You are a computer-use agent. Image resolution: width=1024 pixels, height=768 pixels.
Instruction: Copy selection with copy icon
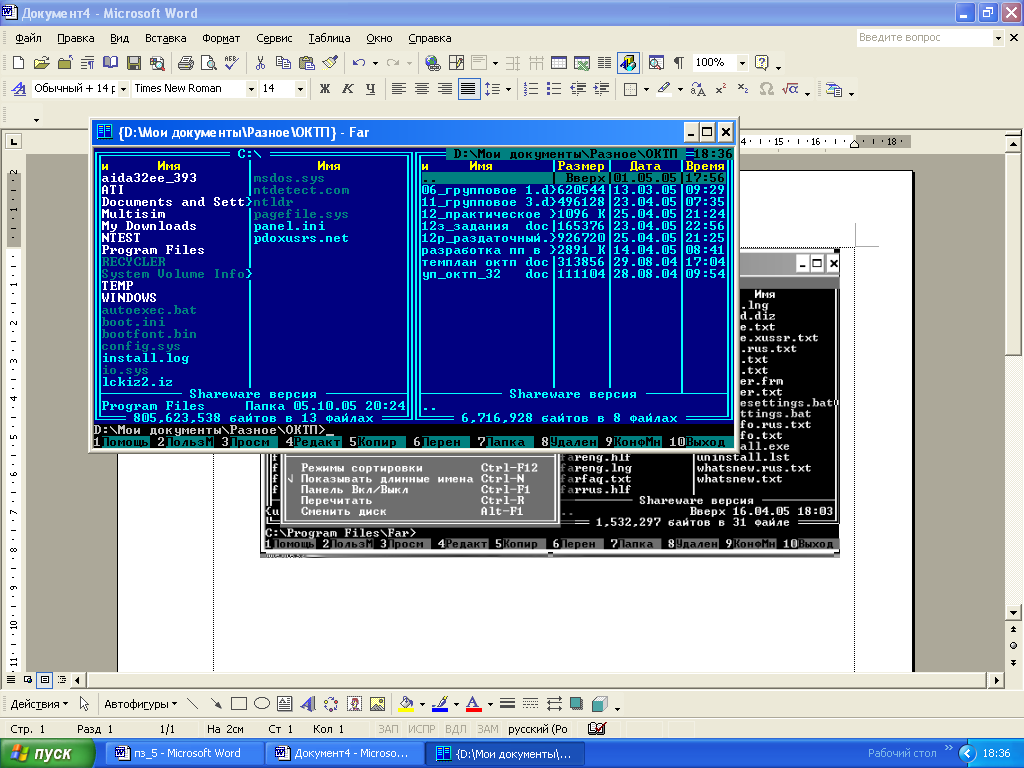tap(283, 63)
